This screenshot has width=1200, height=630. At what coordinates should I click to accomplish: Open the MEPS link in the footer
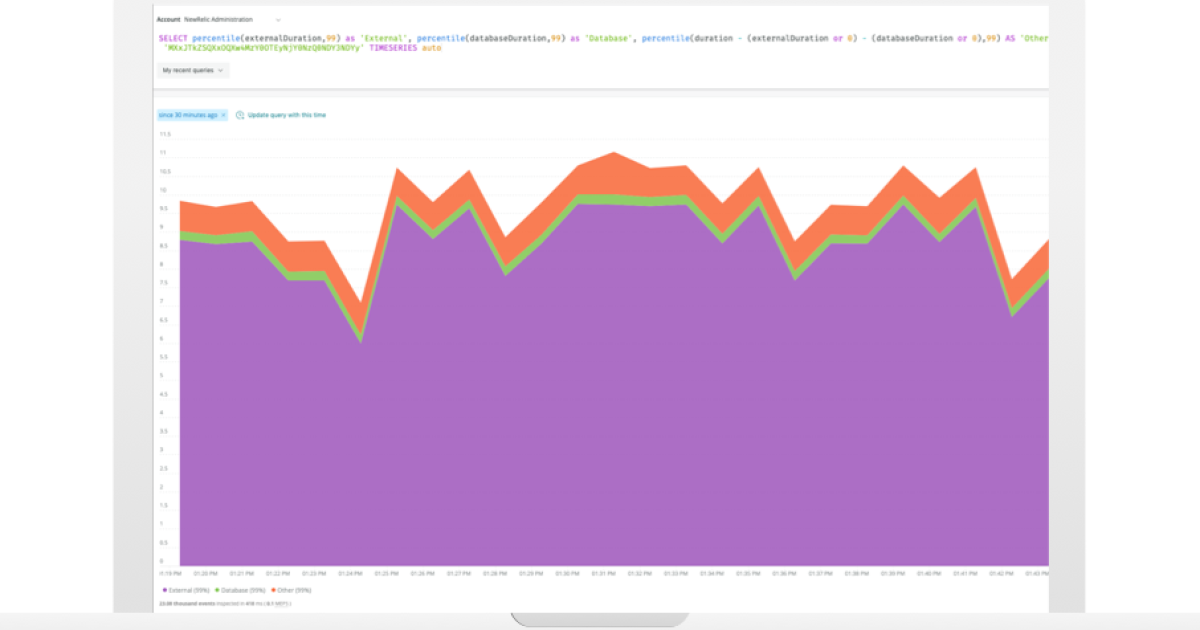(x=280, y=605)
